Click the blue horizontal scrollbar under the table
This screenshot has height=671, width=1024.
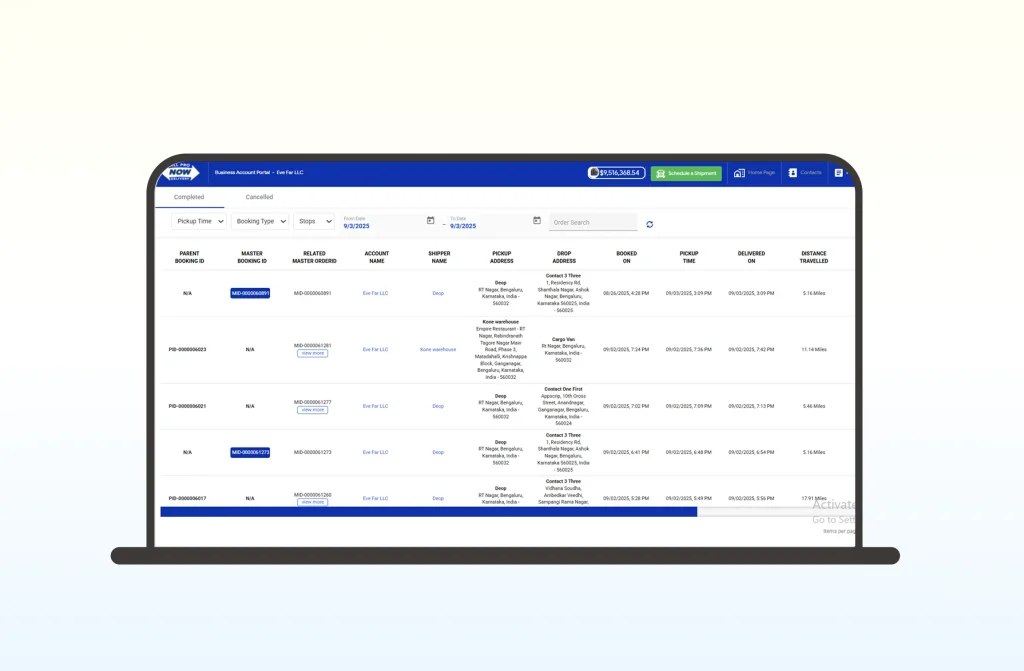click(x=428, y=511)
